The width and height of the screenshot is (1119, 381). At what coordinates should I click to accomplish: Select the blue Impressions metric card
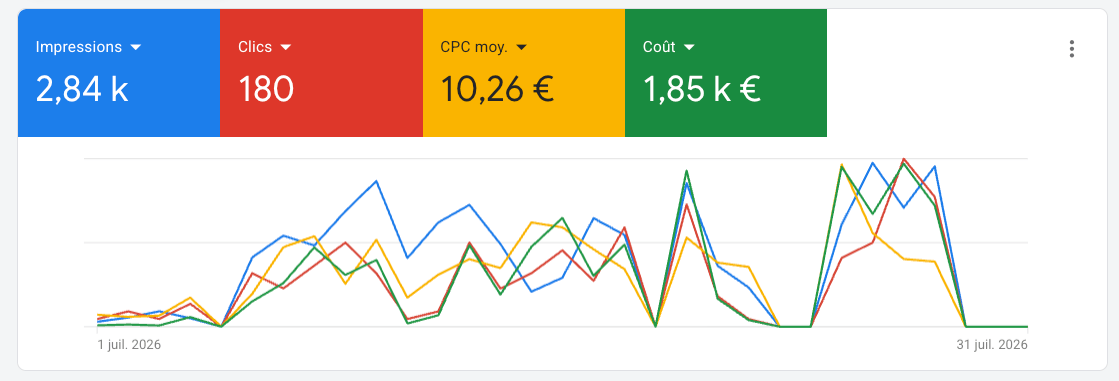[x=119, y=73]
